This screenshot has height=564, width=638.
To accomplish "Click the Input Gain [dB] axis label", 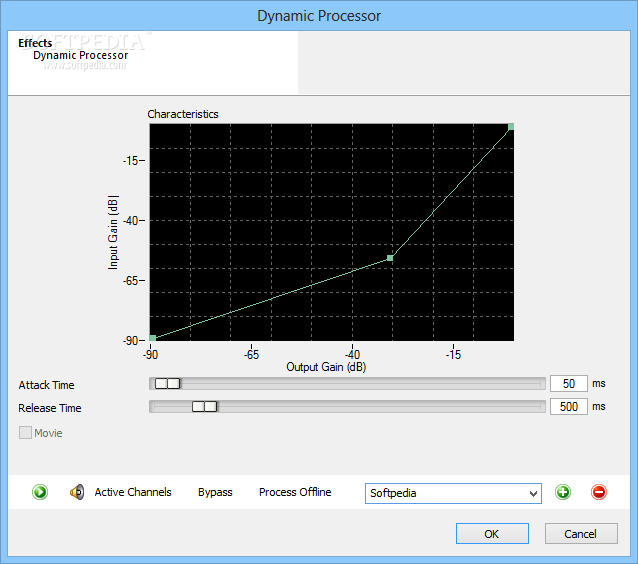I will (113, 232).
